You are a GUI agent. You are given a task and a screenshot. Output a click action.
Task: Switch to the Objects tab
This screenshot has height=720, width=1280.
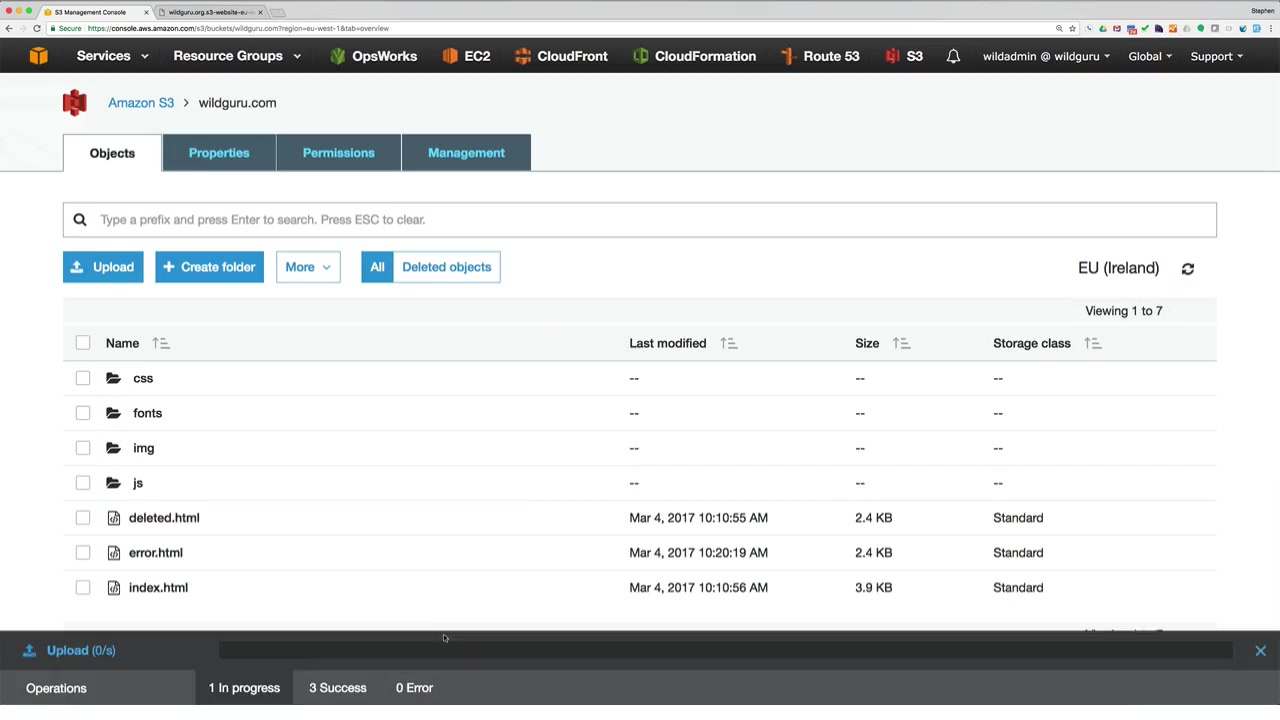click(x=112, y=153)
